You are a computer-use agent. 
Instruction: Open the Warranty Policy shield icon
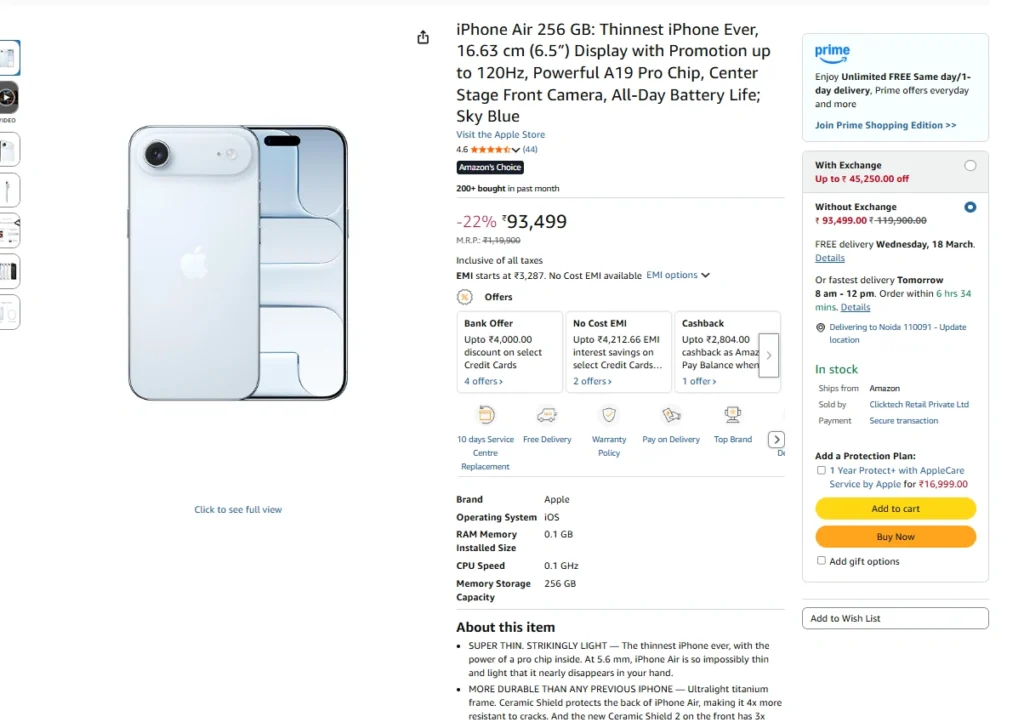tap(609, 414)
